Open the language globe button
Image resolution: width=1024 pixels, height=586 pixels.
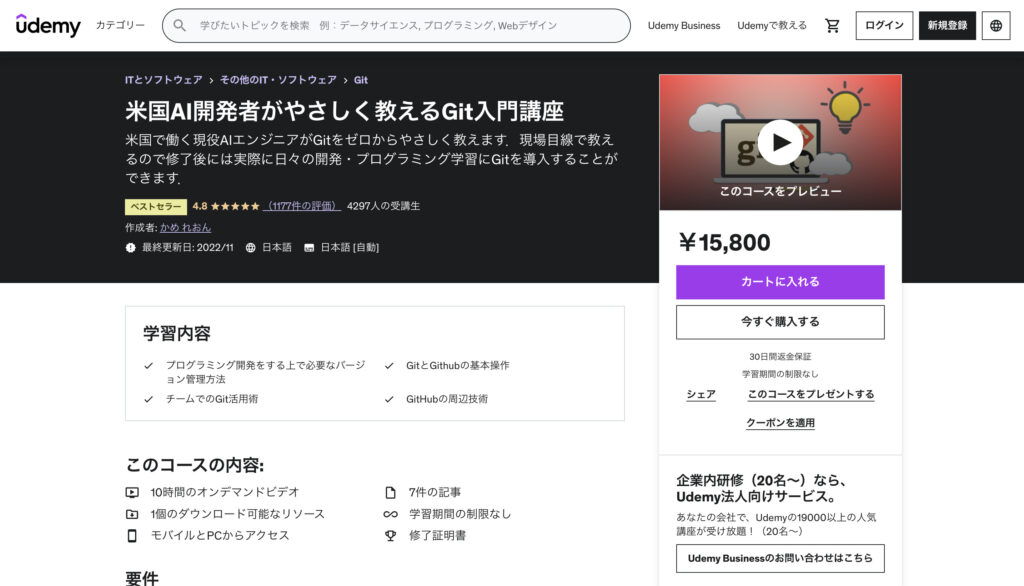point(996,25)
